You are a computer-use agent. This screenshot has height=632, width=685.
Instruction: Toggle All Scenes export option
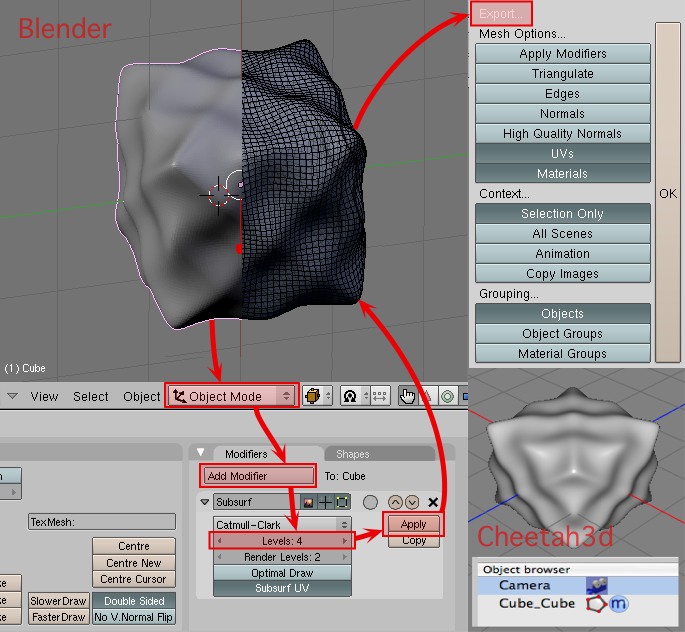click(x=563, y=234)
